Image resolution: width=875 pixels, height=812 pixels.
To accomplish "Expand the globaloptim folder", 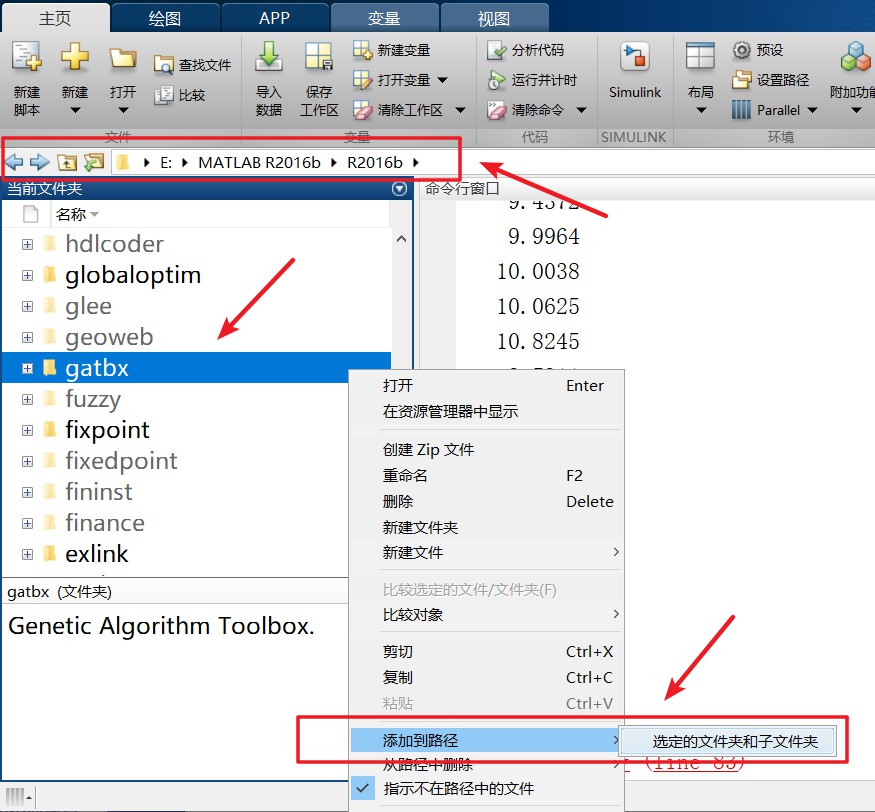I will click(27, 275).
